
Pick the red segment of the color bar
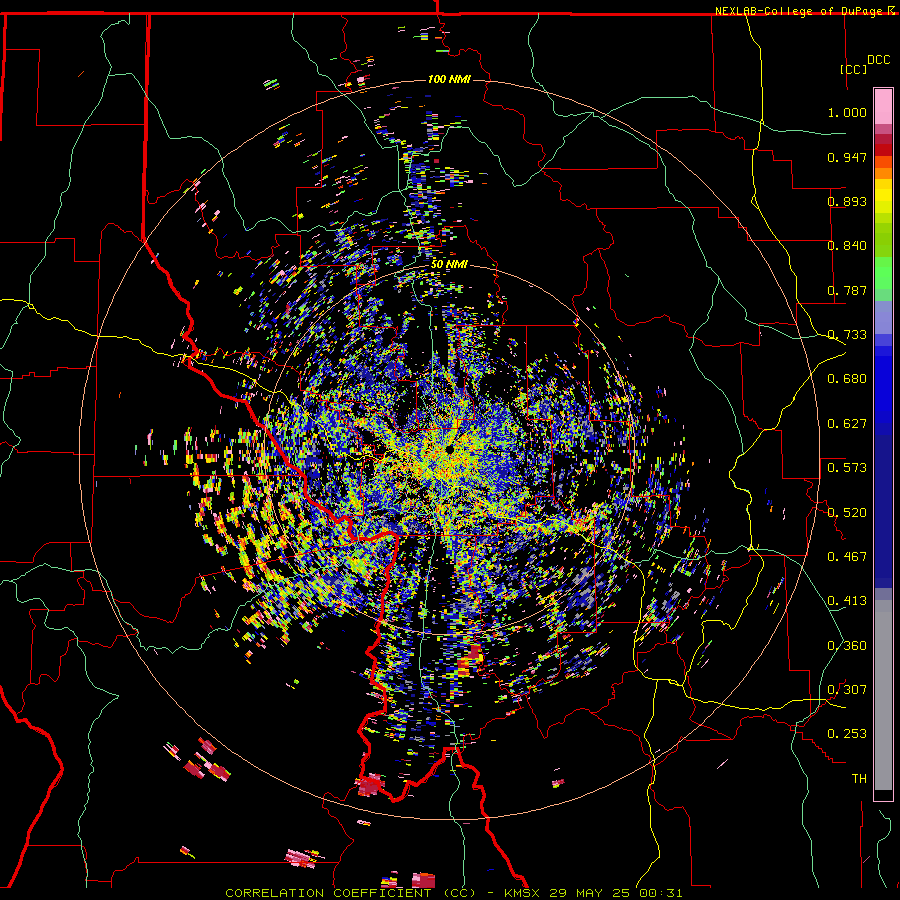point(883,150)
